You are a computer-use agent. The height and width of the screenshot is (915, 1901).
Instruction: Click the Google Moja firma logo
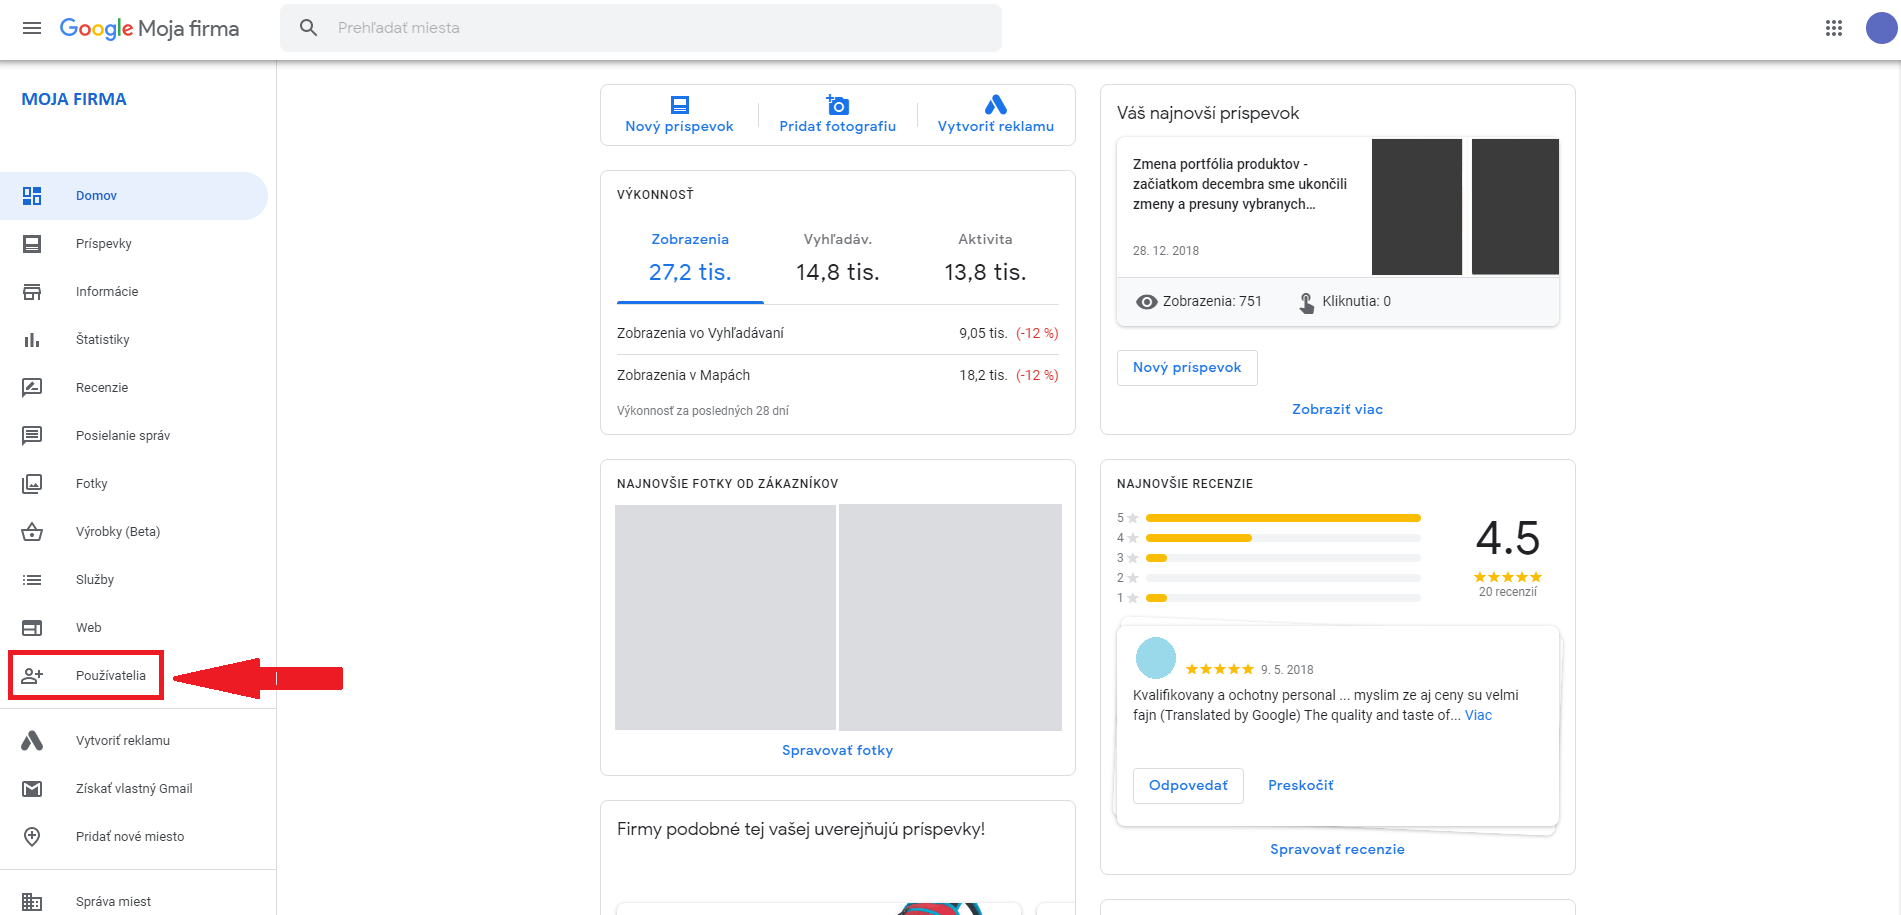149,28
